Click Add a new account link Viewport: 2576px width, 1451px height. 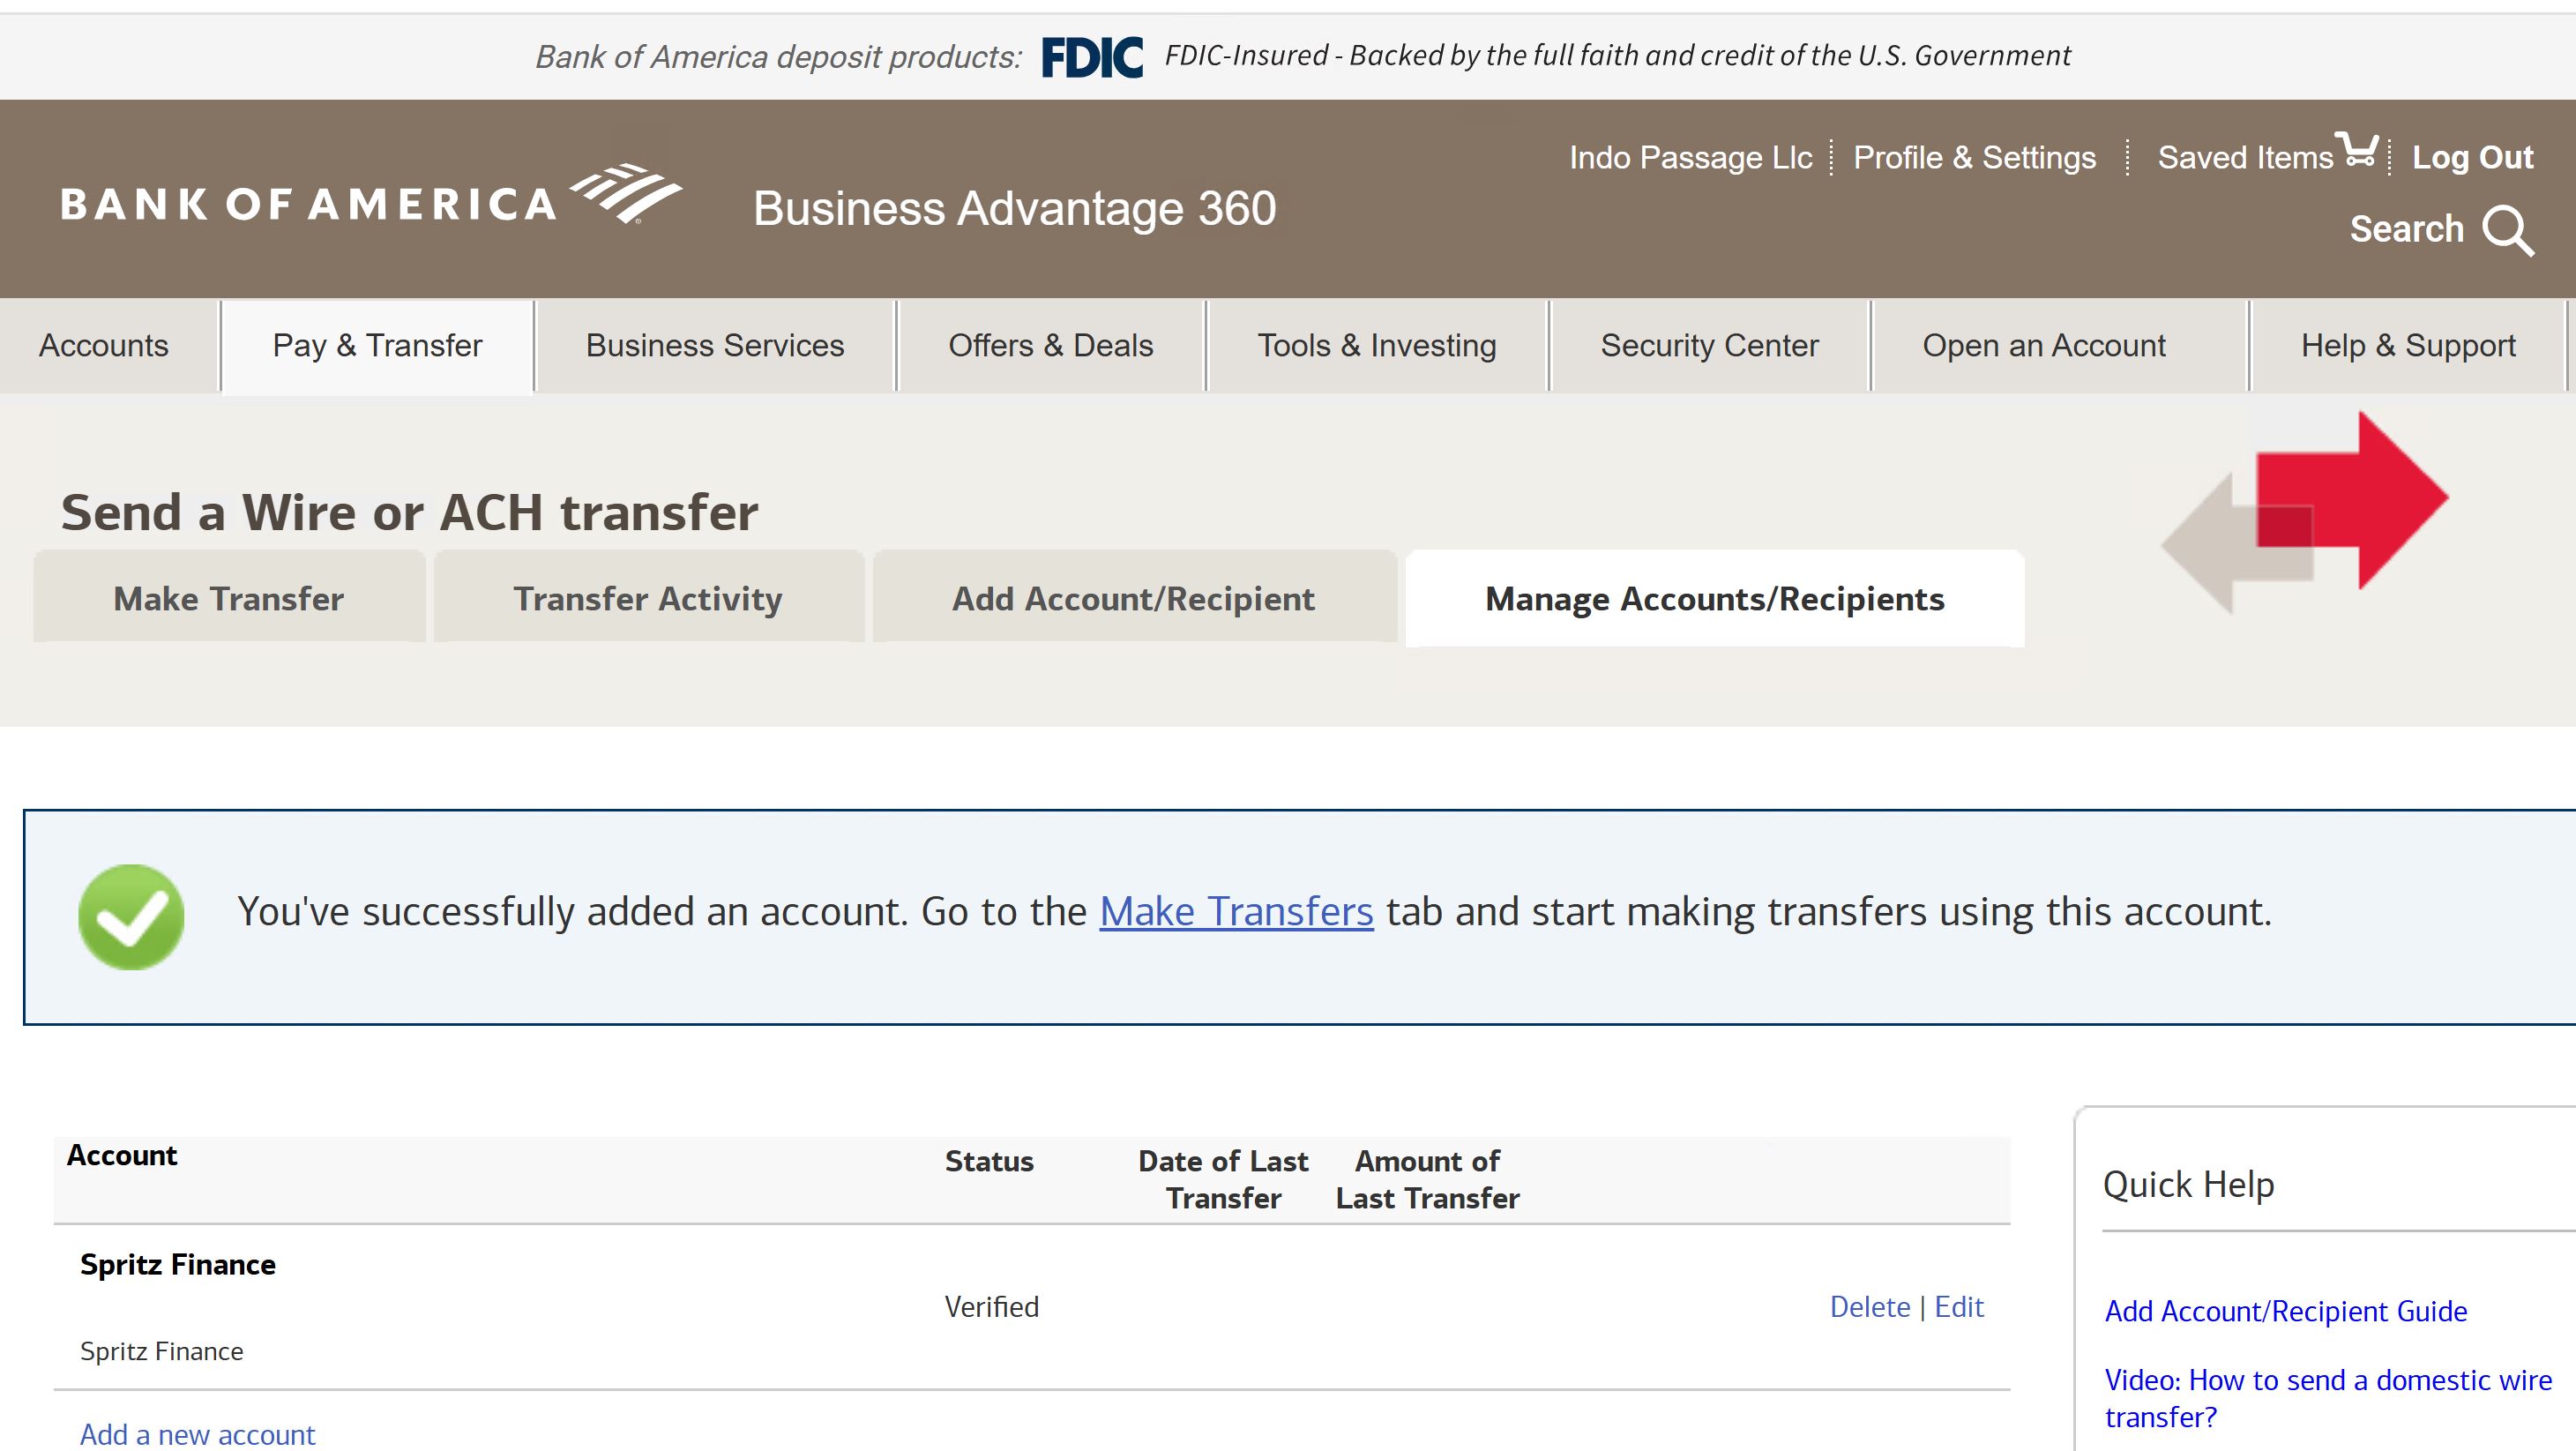click(x=198, y=1434)
